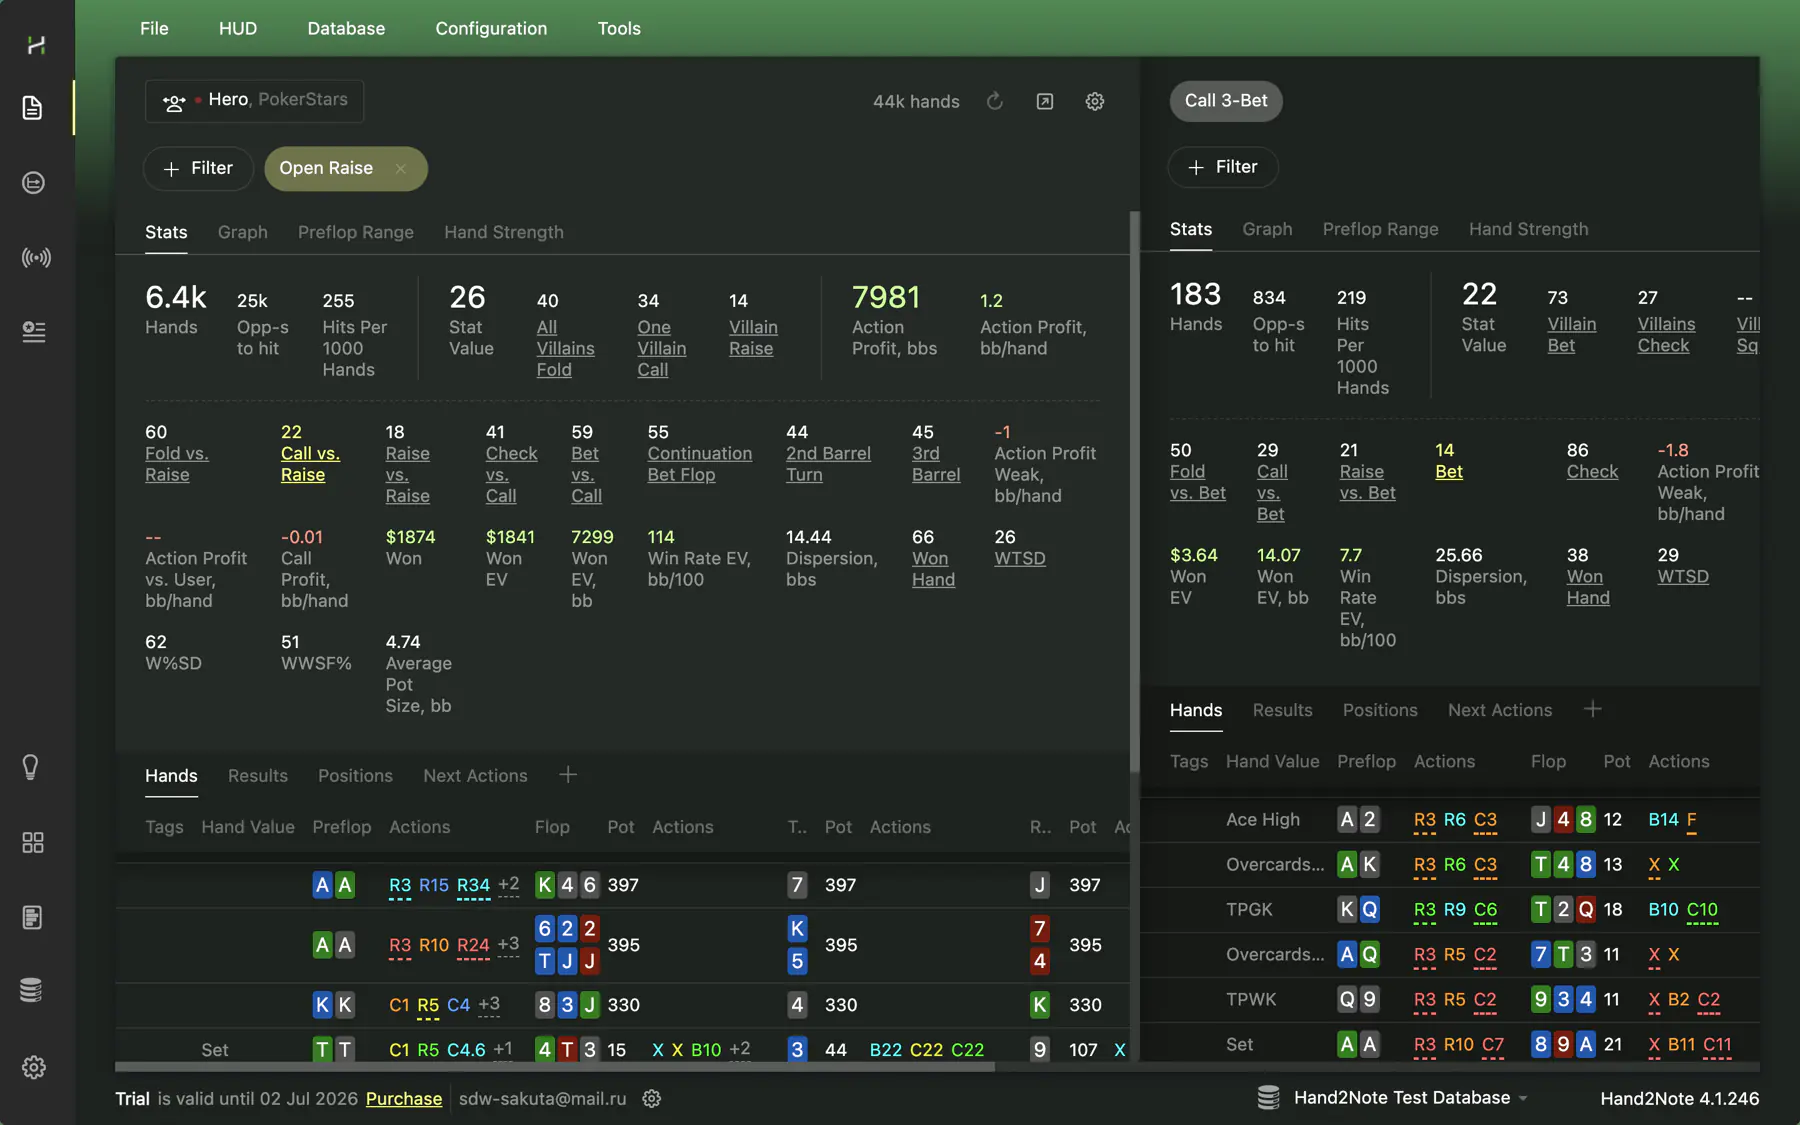This screenshot has height=1125, width=1800.
Task: Click the 44k hands count label
Action: [916, 101]
